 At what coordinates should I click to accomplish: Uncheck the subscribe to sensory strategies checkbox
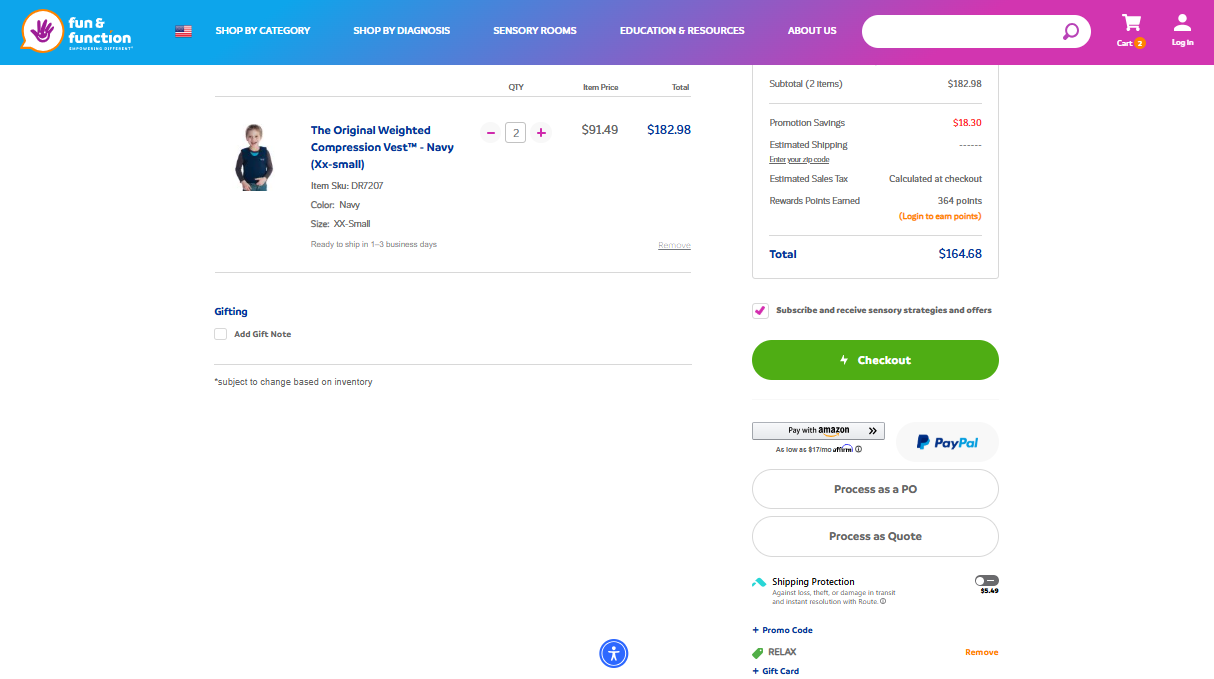[761, 311]
